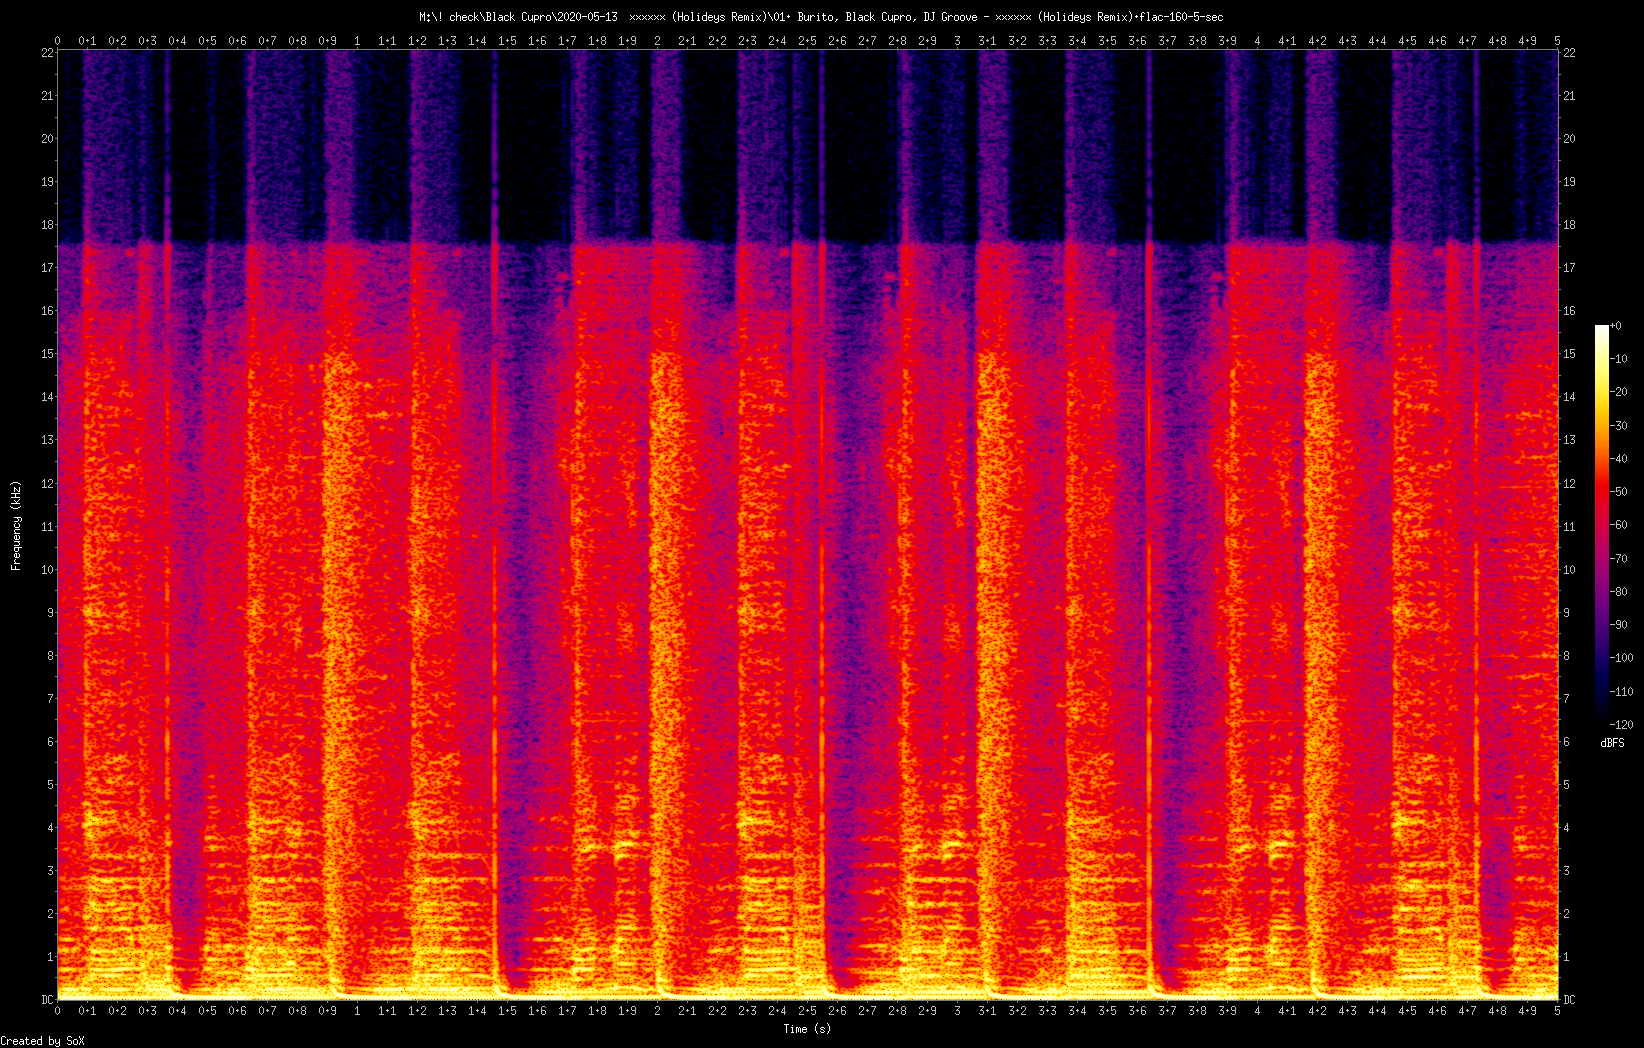Click "DC" on the left frequency axis
This screenshot has height=1048, width=1644.
[47, 1000]
